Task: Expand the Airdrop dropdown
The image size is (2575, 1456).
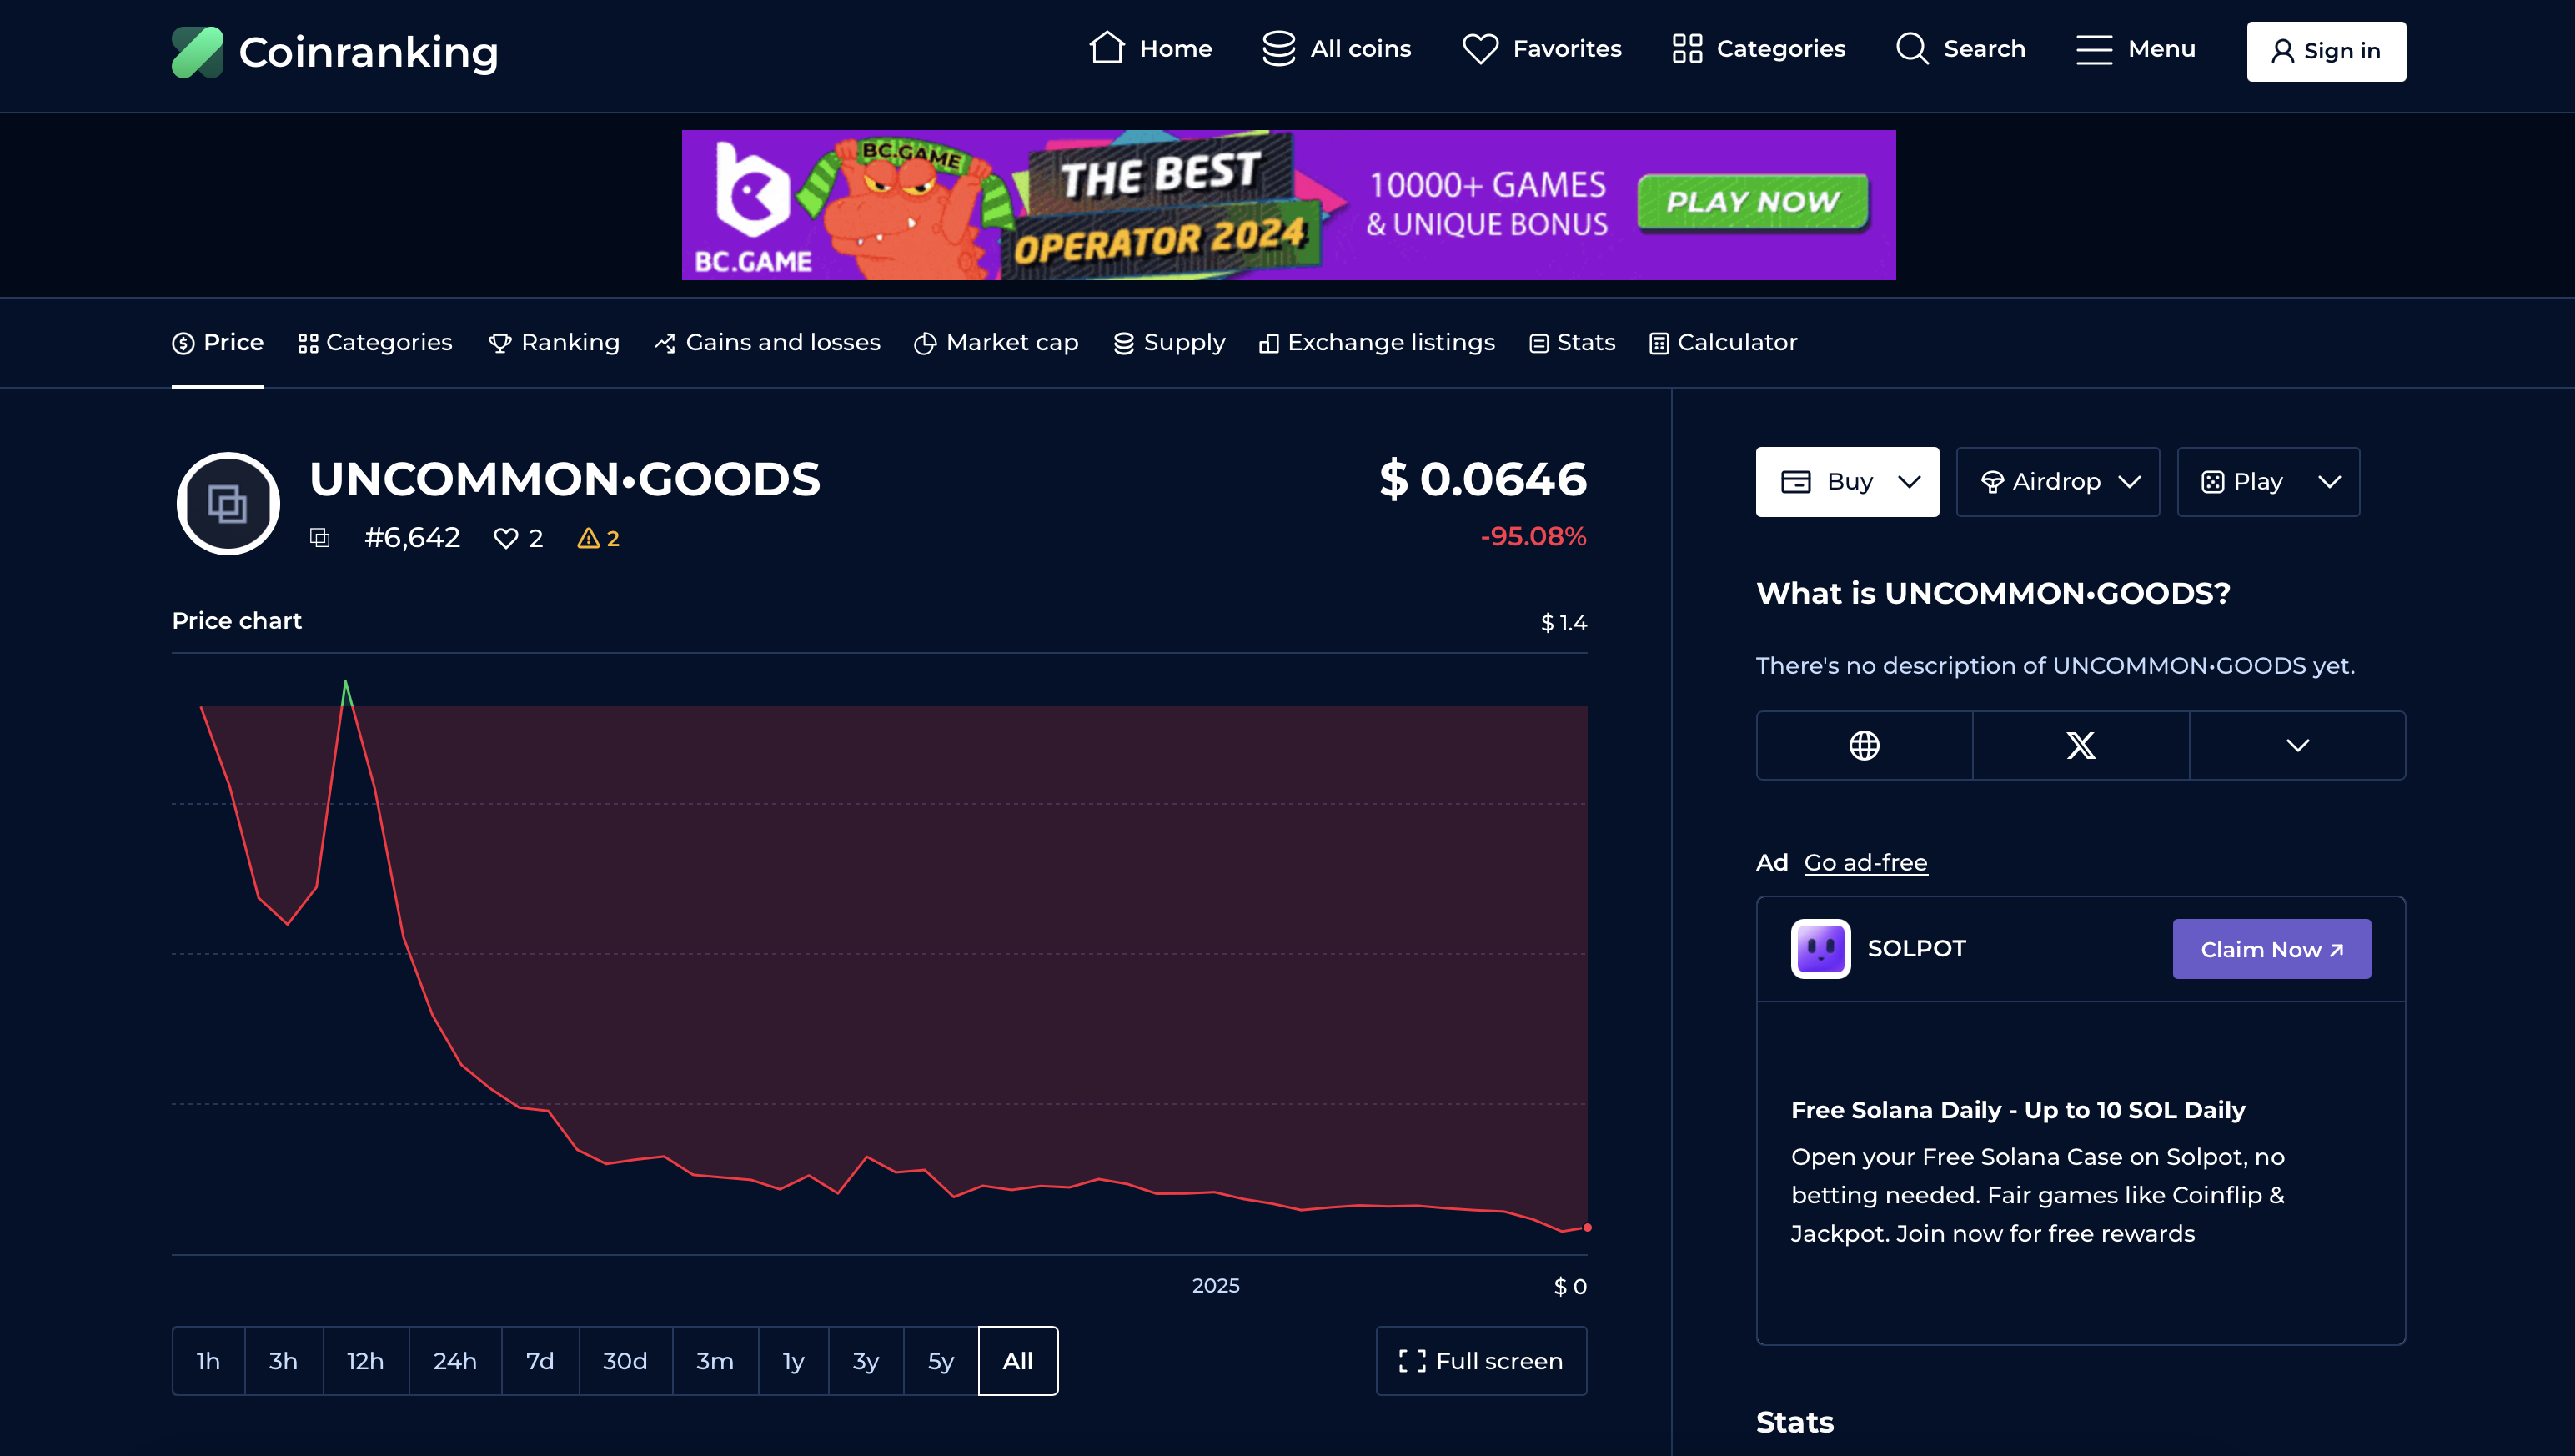Action: [x=2058, y=482]
